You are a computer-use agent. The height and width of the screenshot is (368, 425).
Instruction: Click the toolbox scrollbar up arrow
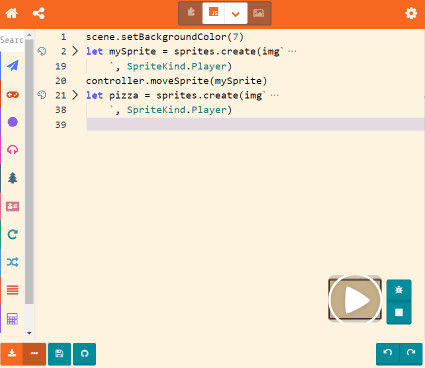click(29, 35)
